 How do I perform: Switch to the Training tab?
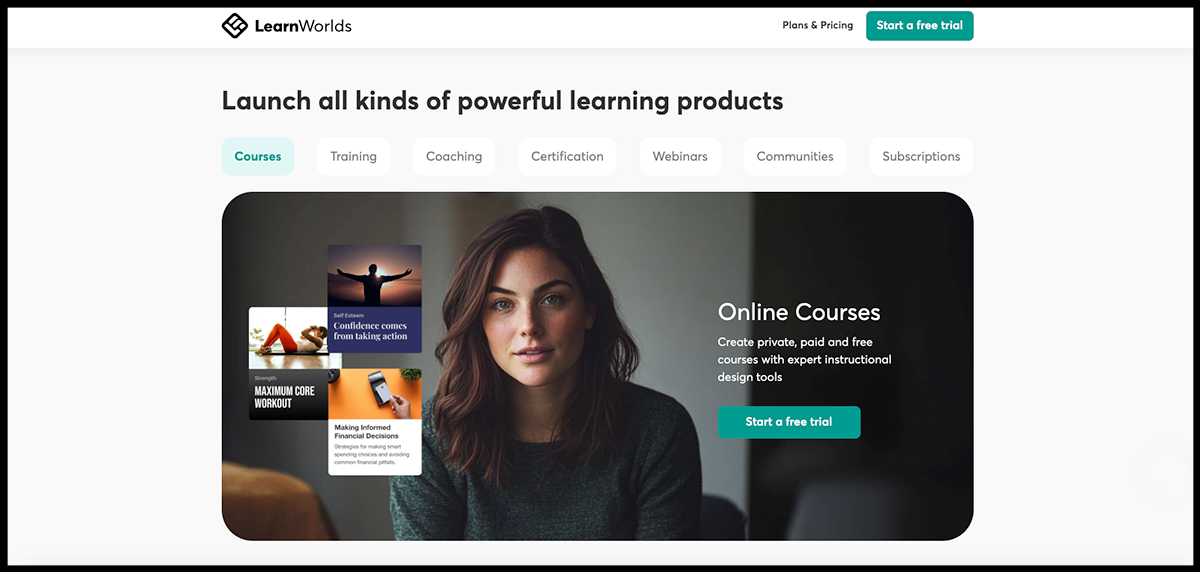[x=354, y=156]
